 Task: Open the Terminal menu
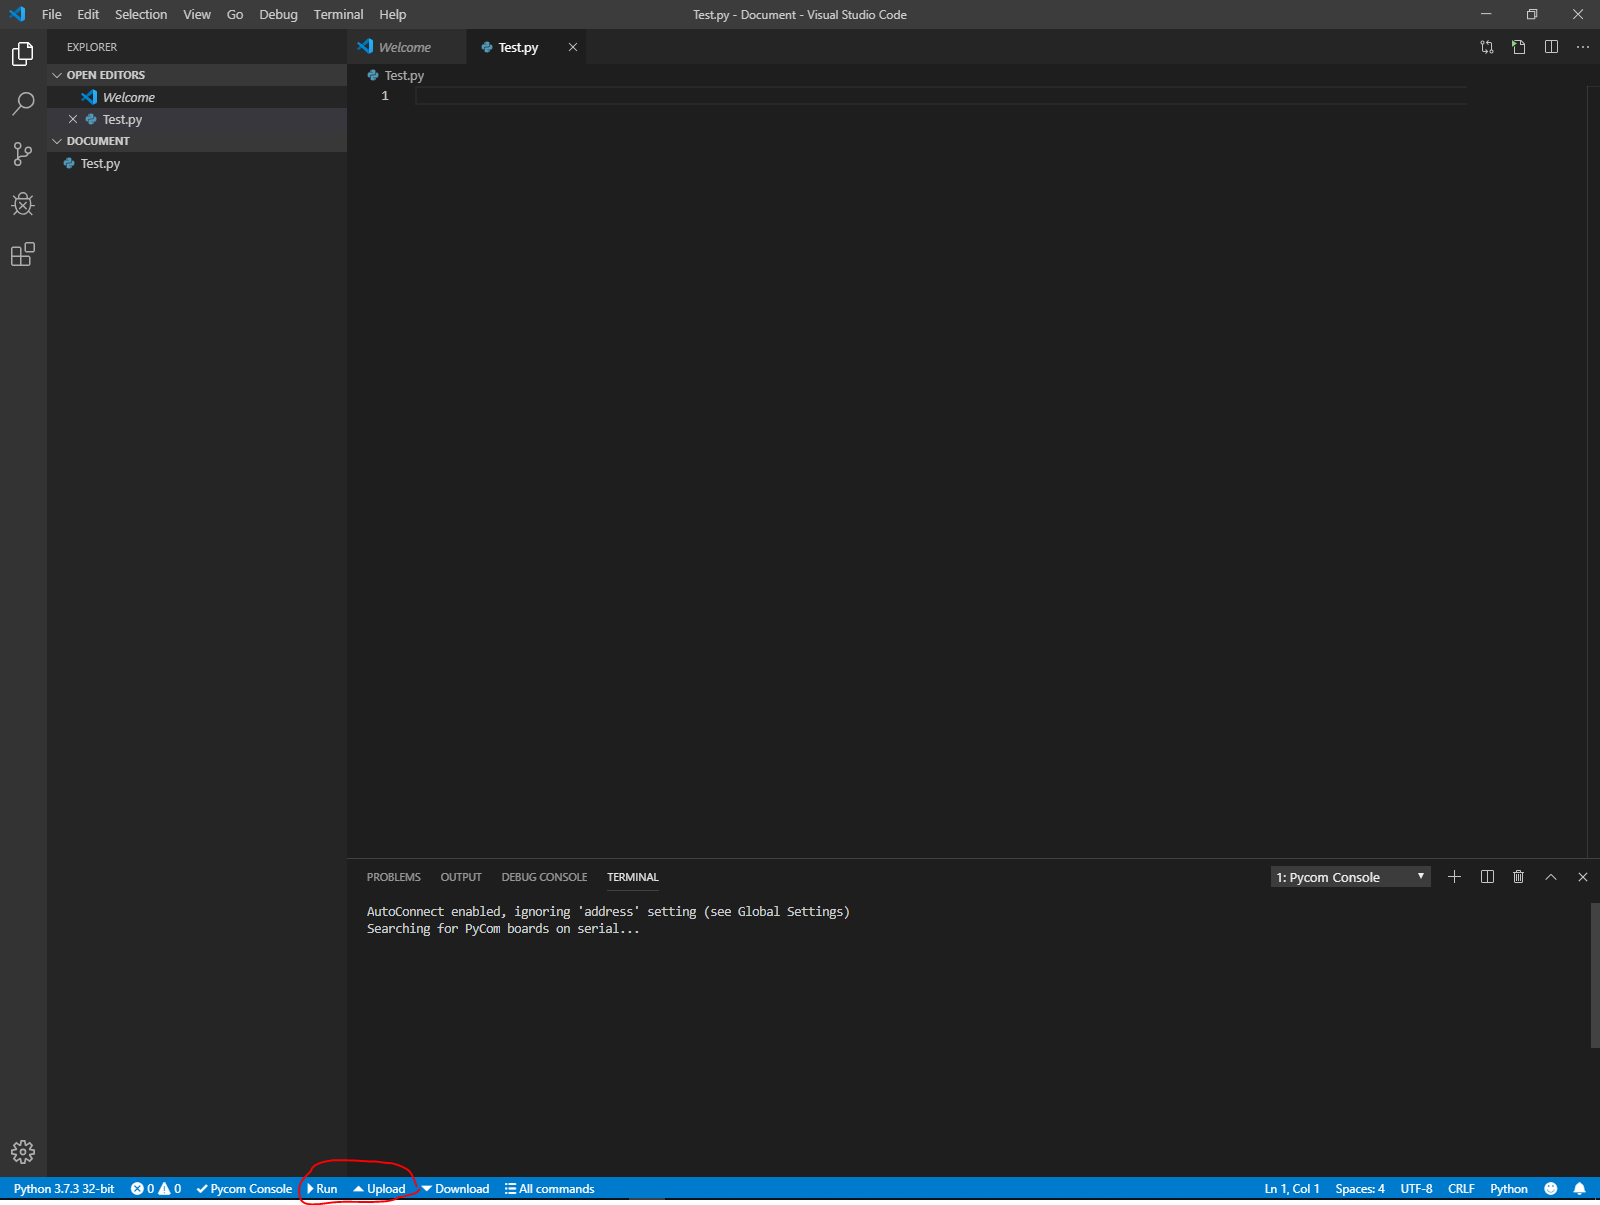click(x=338, y=15)
